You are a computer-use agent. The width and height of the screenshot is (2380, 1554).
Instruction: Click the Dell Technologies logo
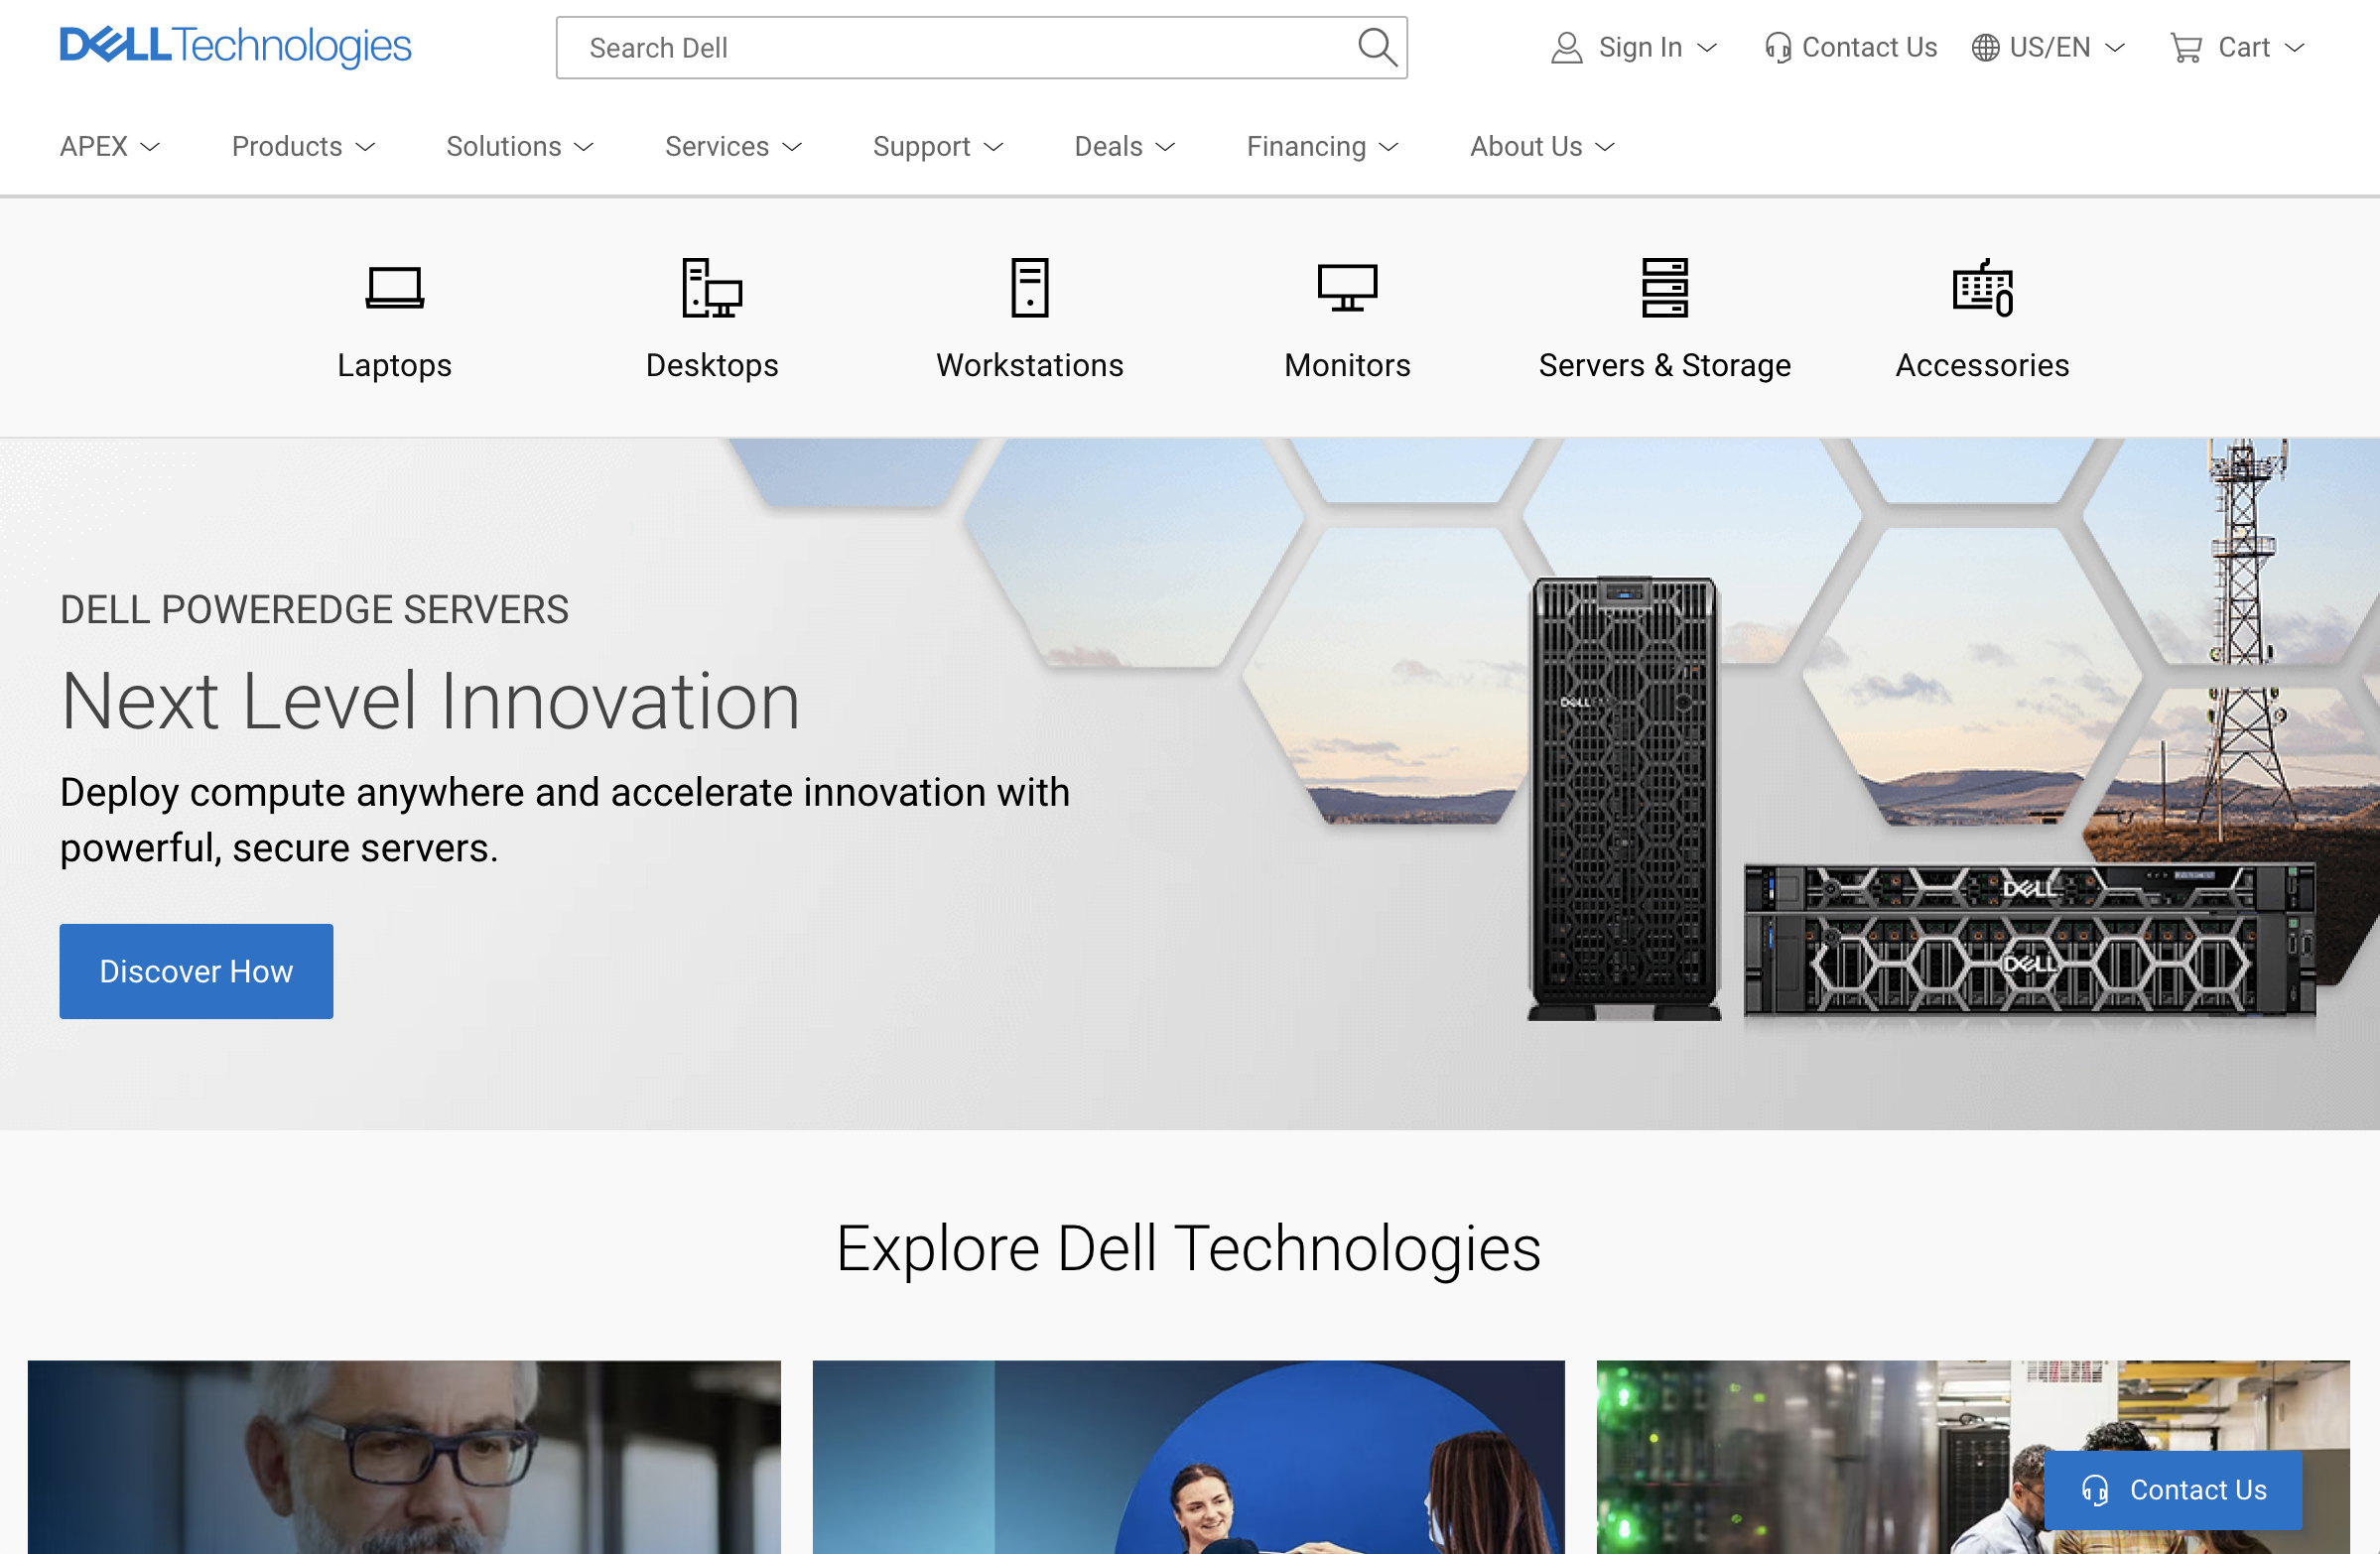pyautogui.click(x=235, y=46)
